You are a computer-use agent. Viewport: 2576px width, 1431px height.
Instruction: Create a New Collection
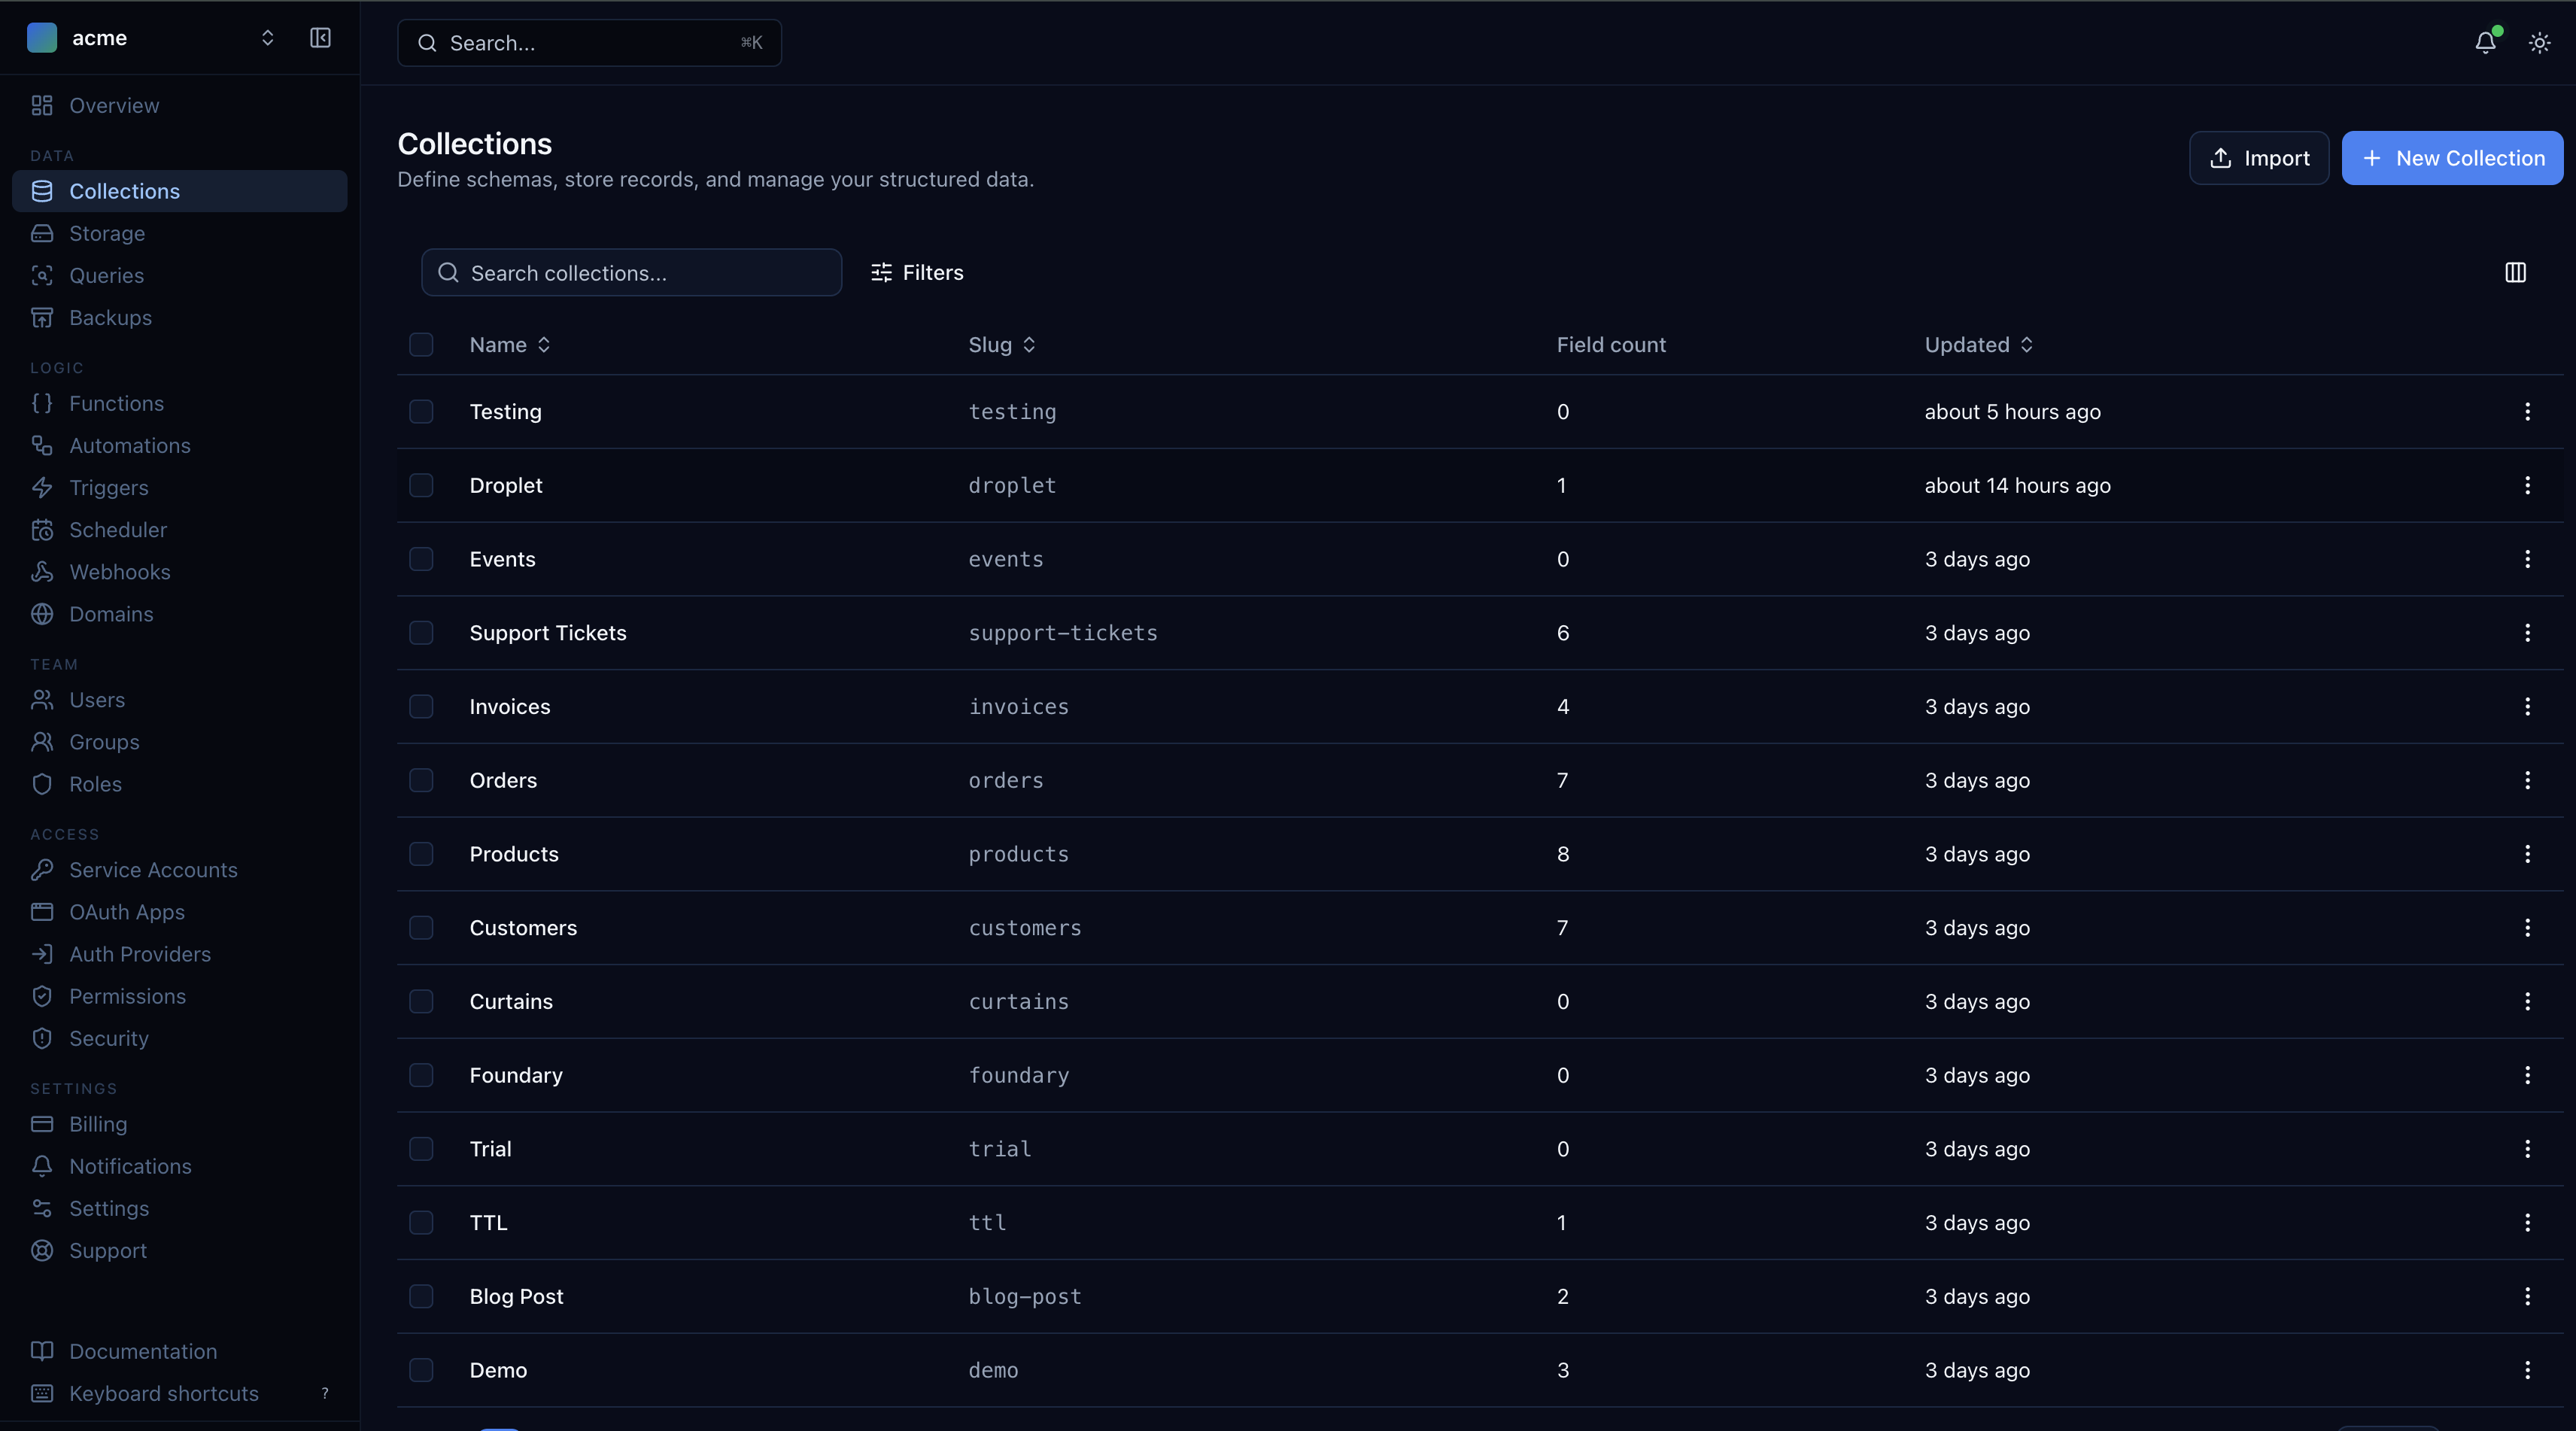2452,157
